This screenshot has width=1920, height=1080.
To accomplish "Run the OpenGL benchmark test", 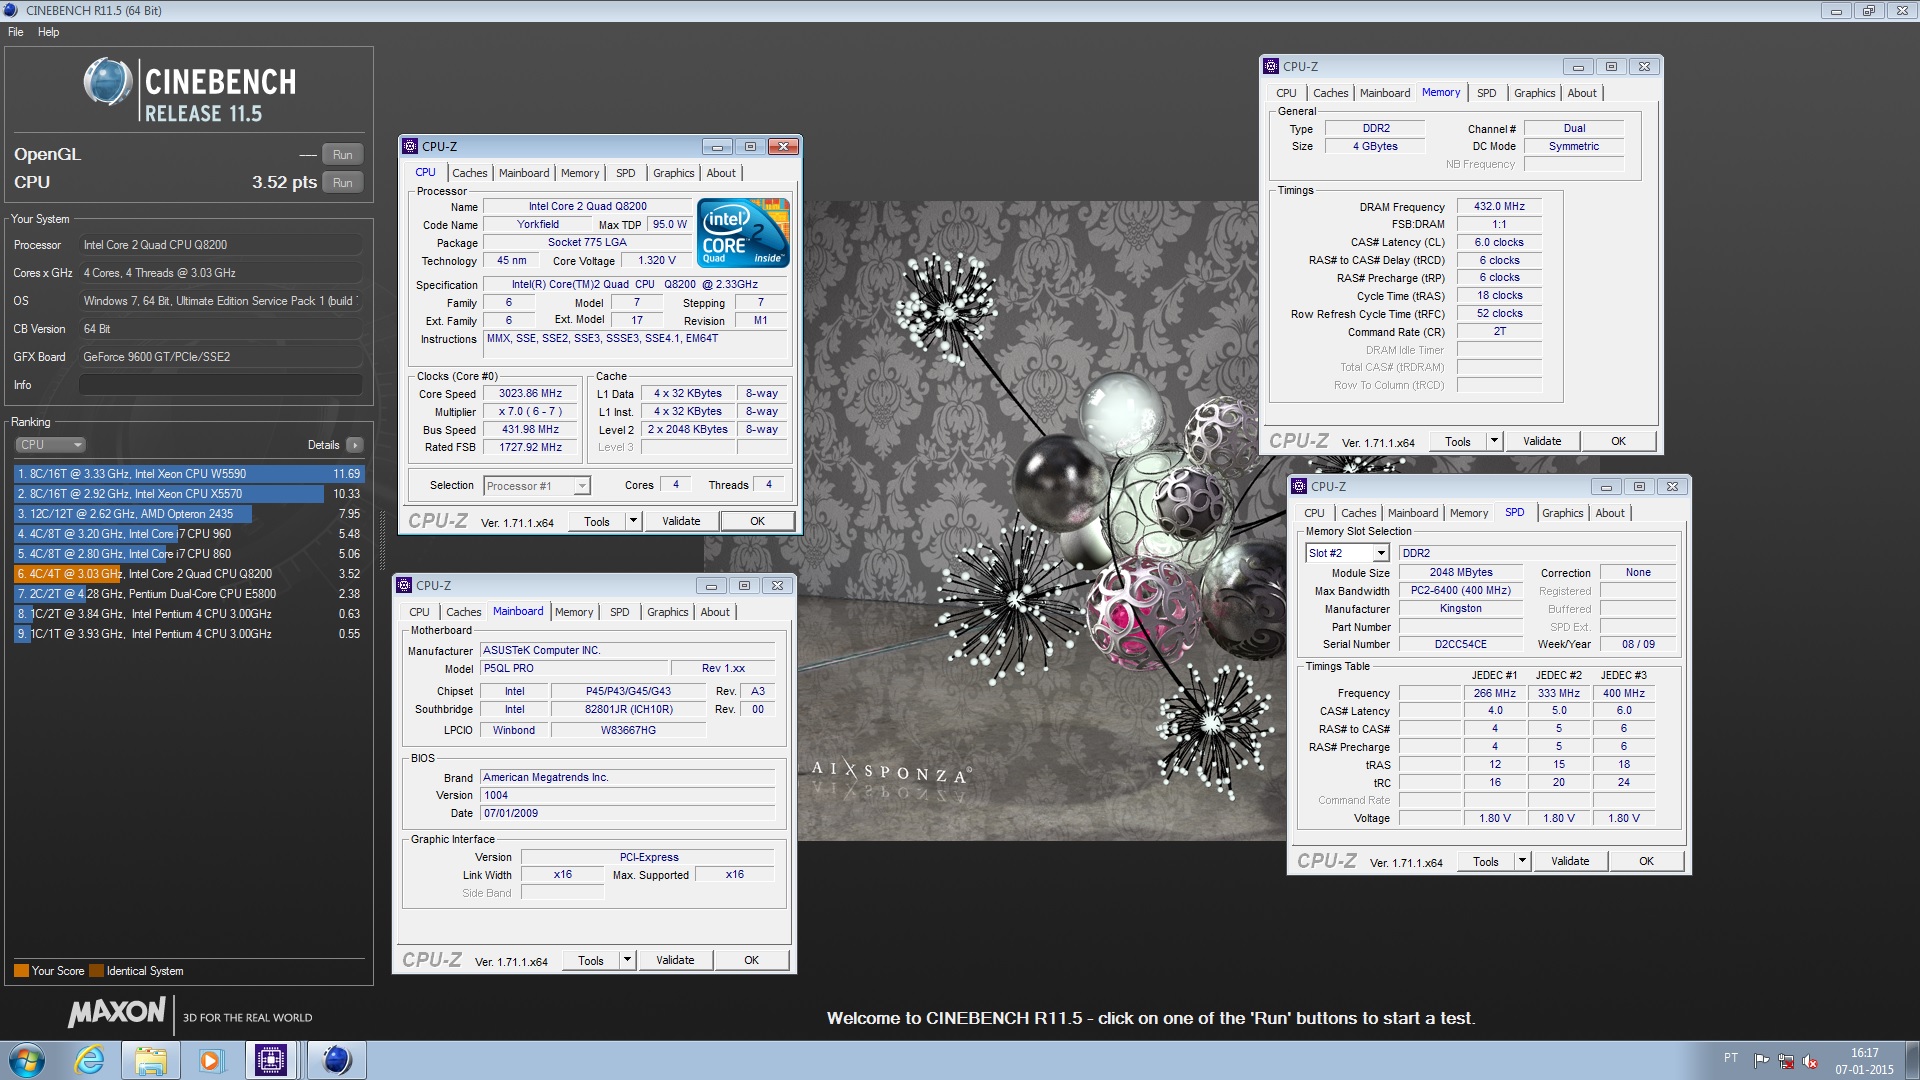I will pyautogui.click(x=342, y=154).
